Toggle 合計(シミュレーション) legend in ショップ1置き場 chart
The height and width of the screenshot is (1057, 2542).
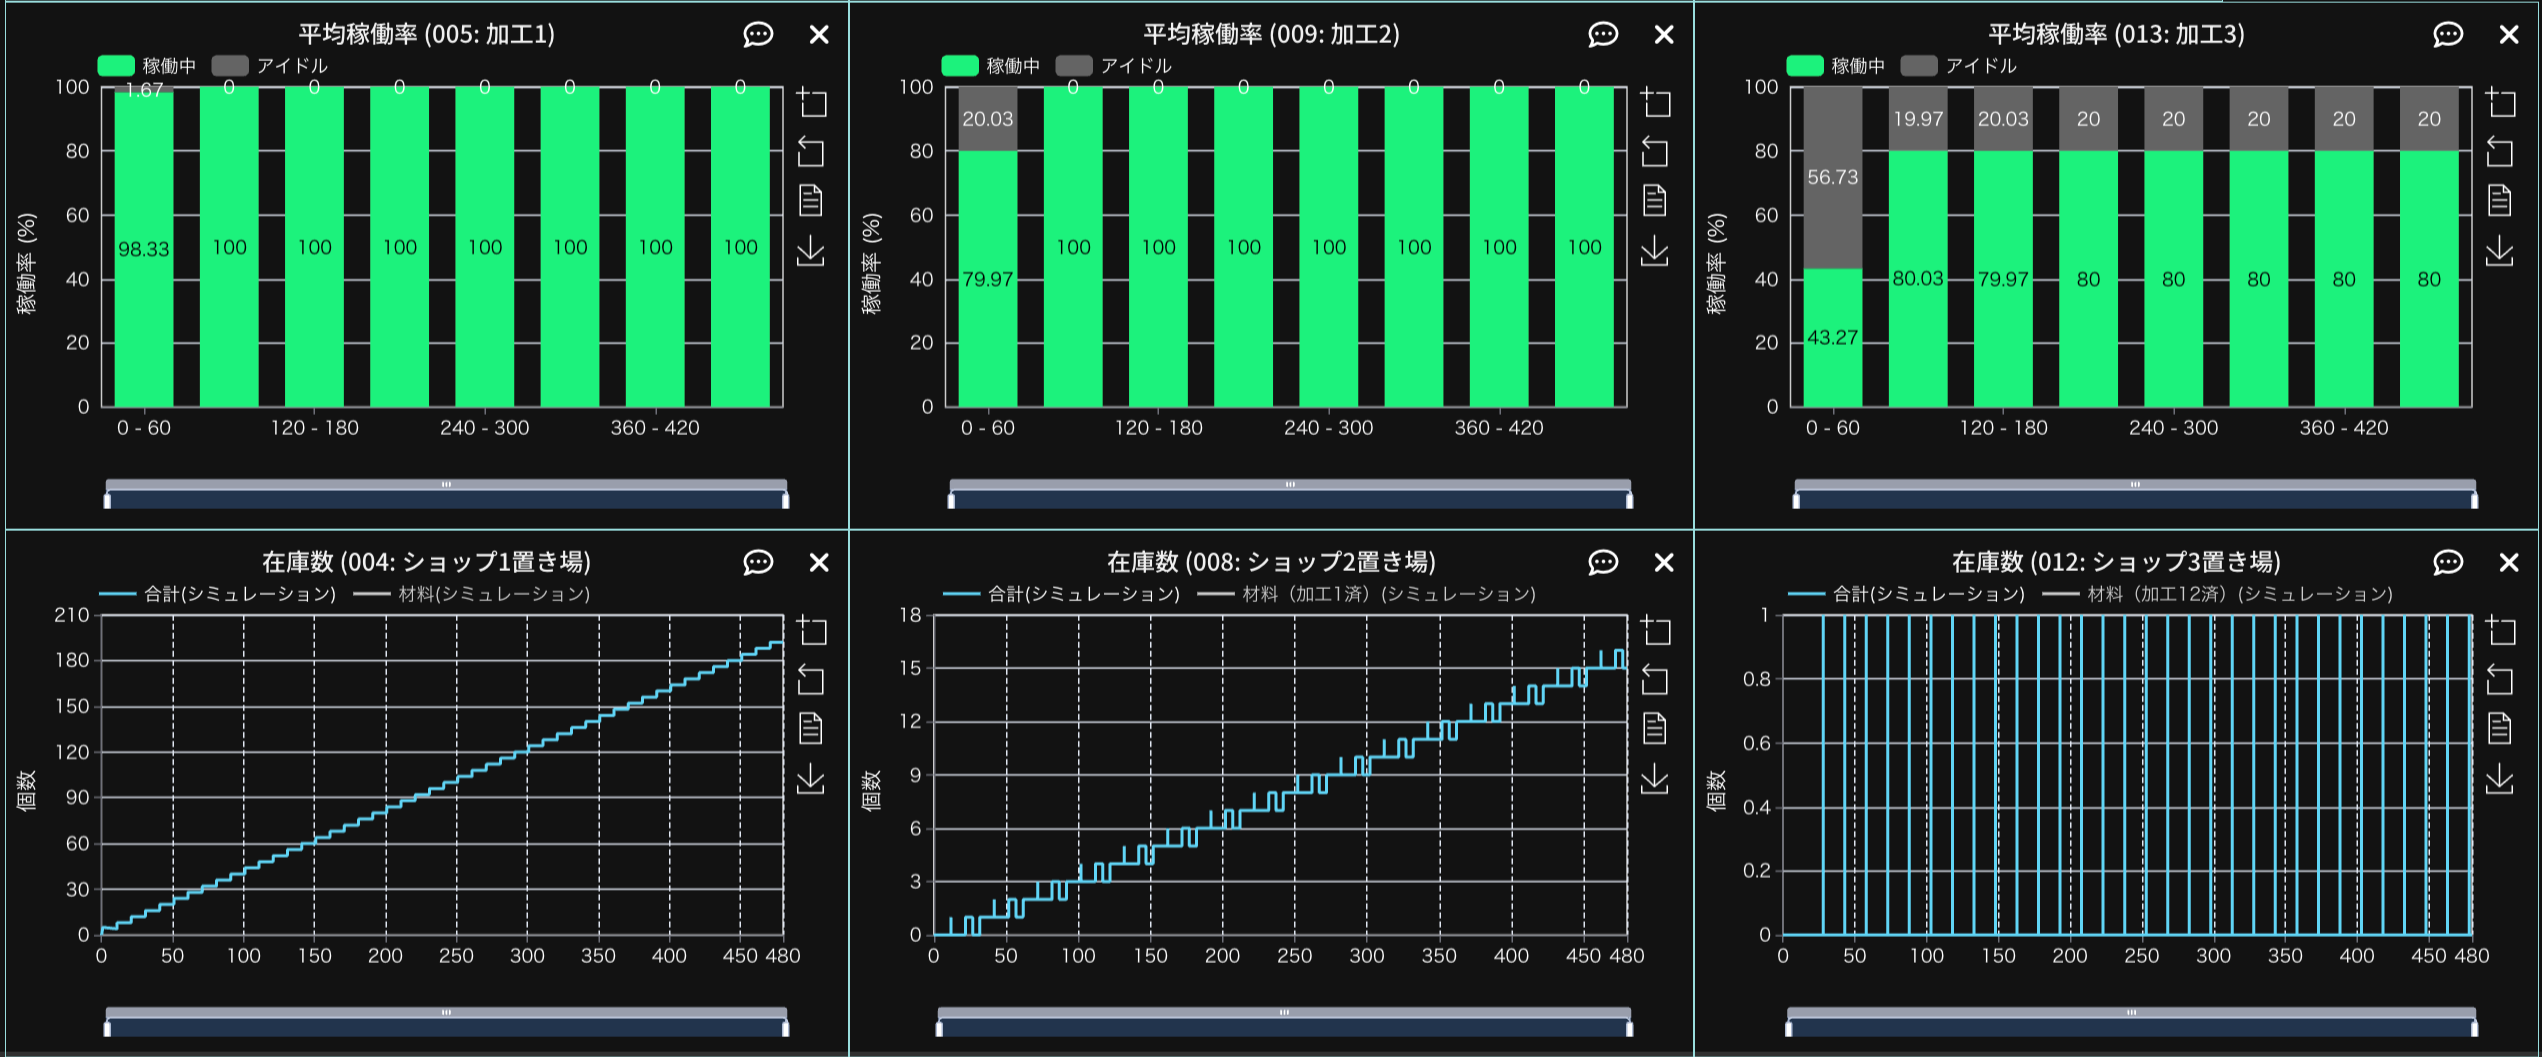218,594
